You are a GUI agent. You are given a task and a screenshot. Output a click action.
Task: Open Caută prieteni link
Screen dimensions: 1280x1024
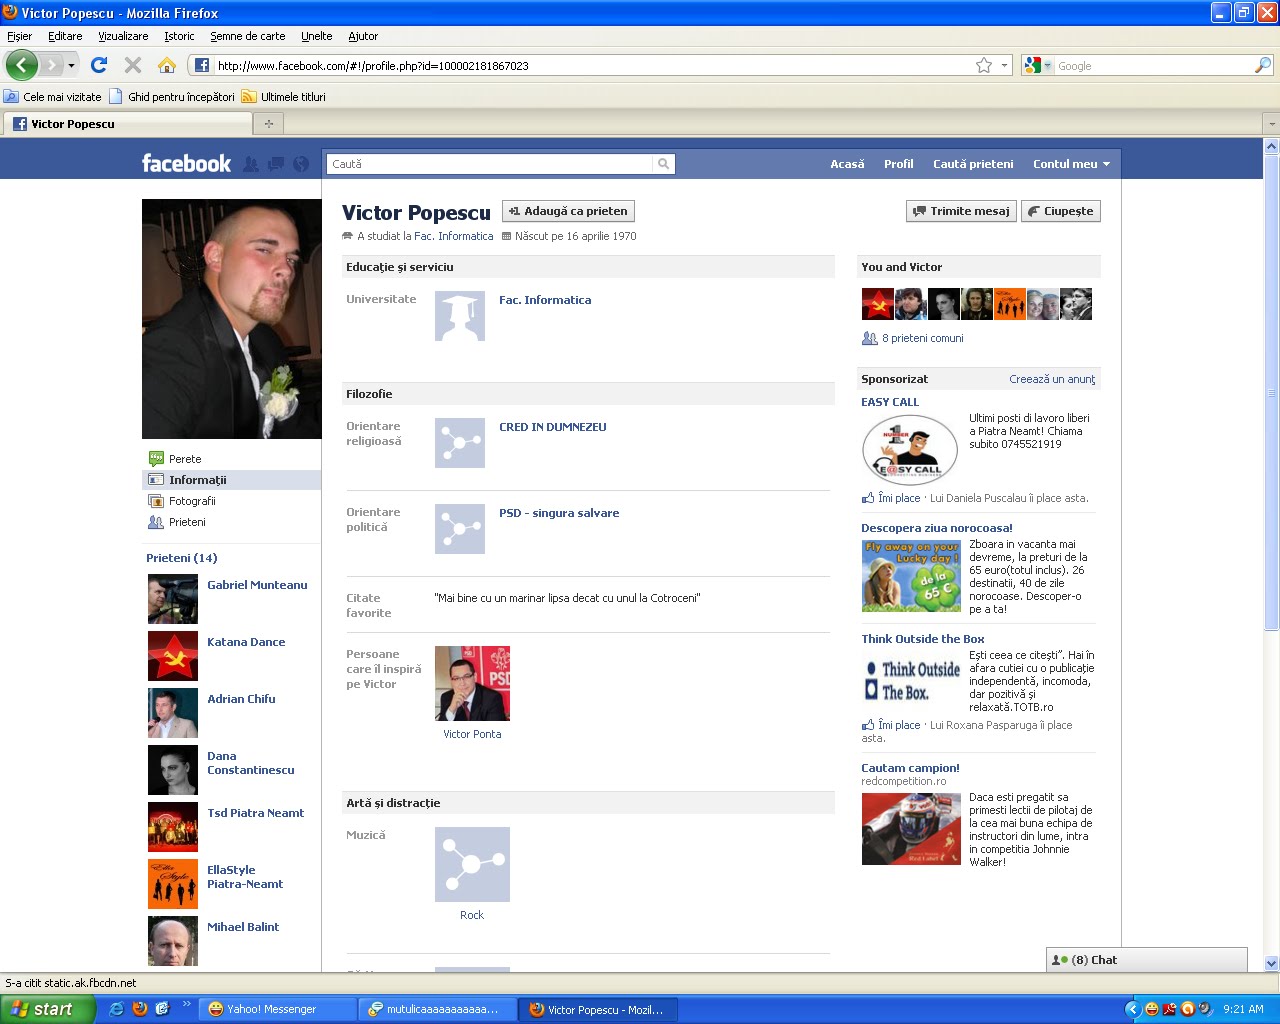click(973, 164)
